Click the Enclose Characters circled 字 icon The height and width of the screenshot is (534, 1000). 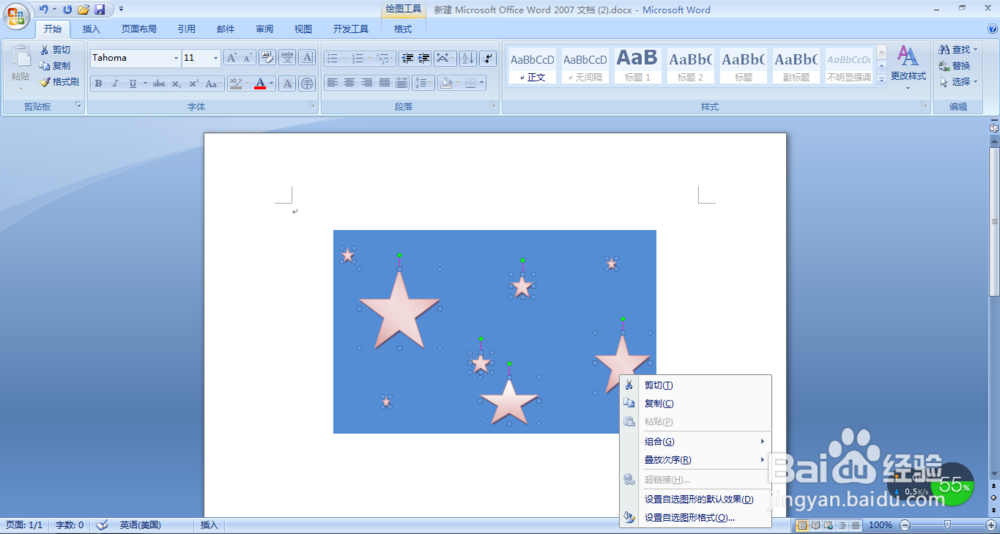coord(307,84)
